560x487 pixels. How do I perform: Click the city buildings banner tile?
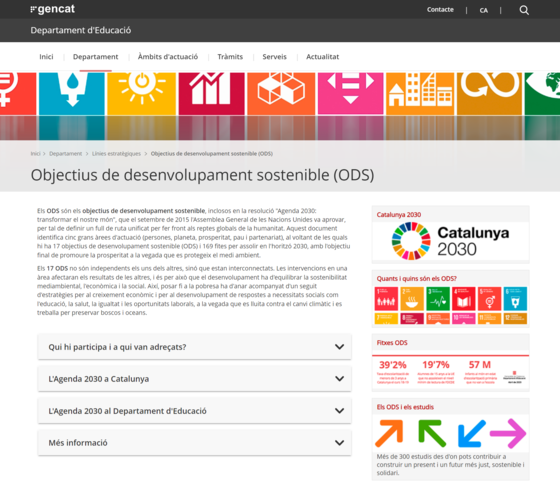coord(420,94)
